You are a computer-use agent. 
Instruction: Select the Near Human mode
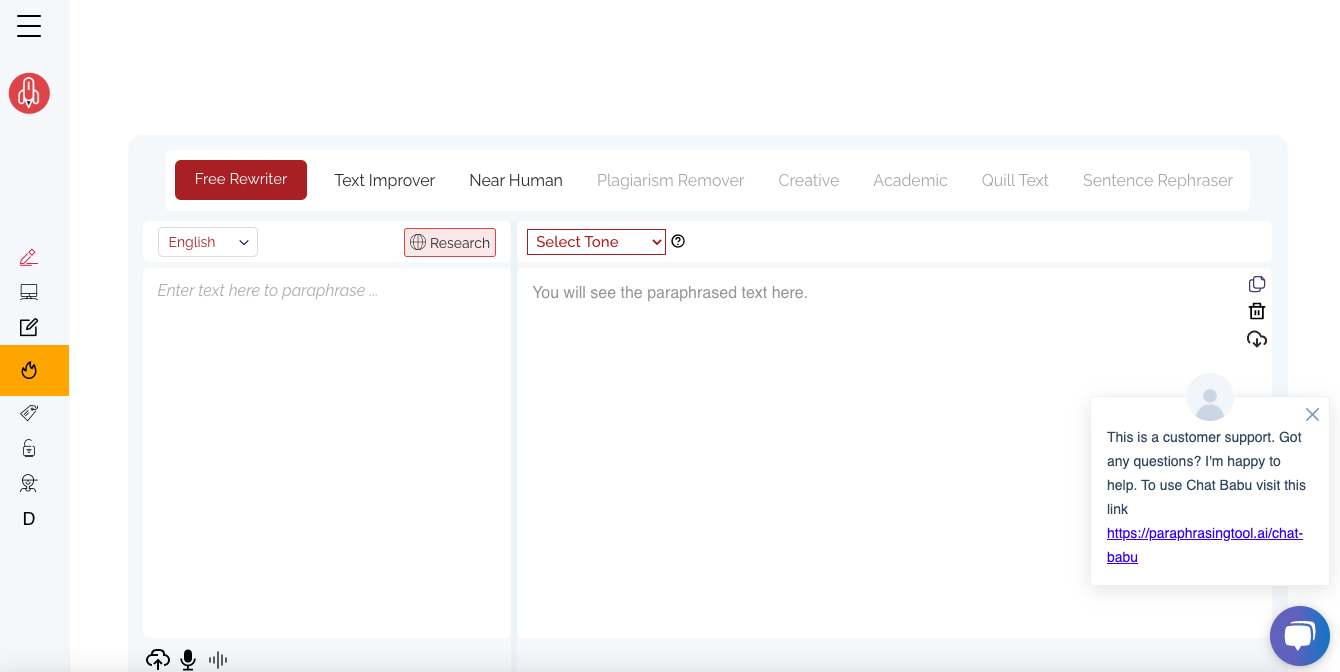pos(516,180)
